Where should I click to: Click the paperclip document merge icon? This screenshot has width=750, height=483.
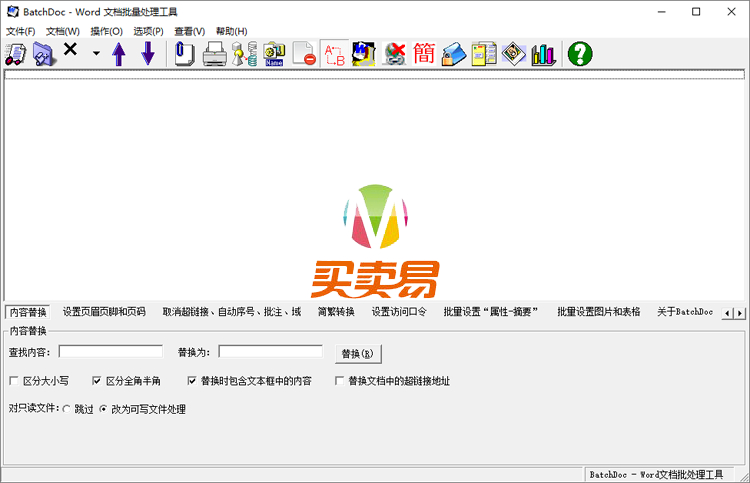(x=184, y=54)
